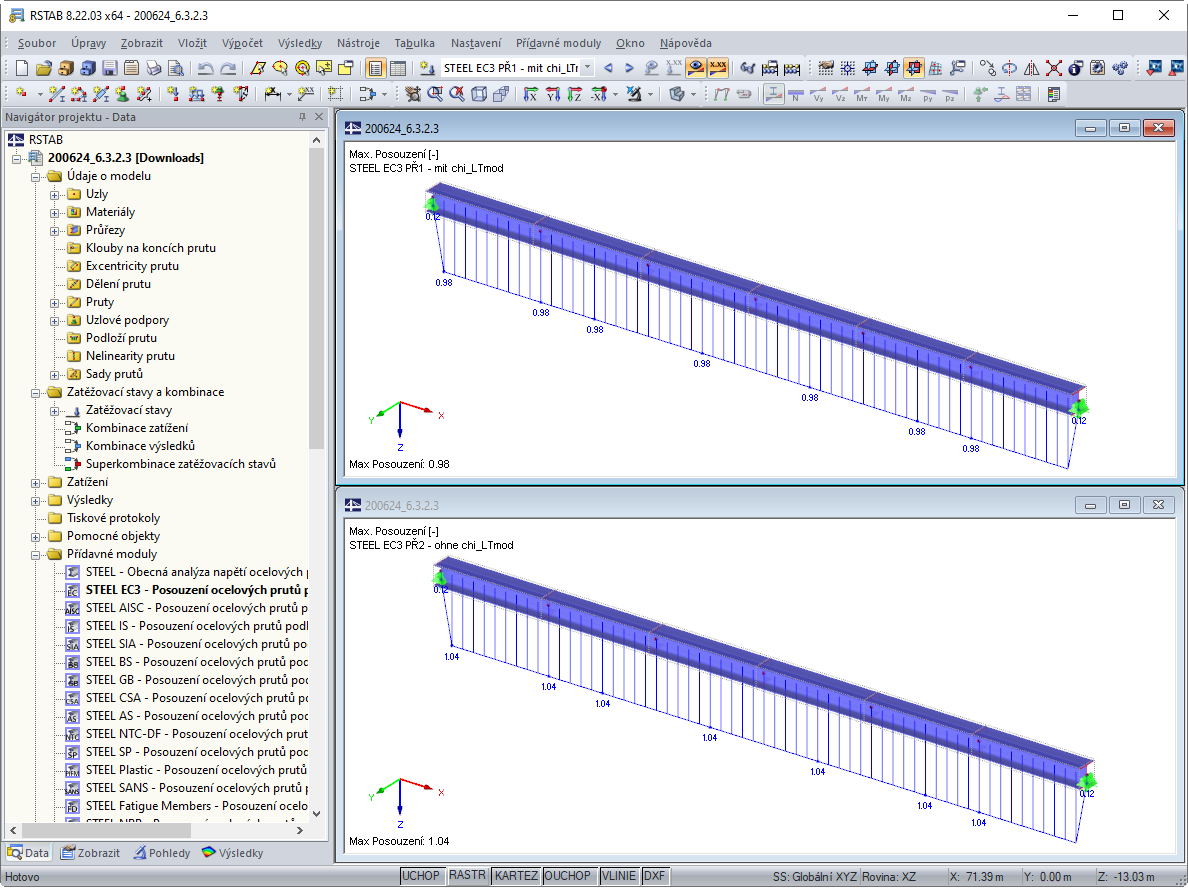Pin the project navigator panel
Viewport: 1188px width, 891px height.
[302, 117]
